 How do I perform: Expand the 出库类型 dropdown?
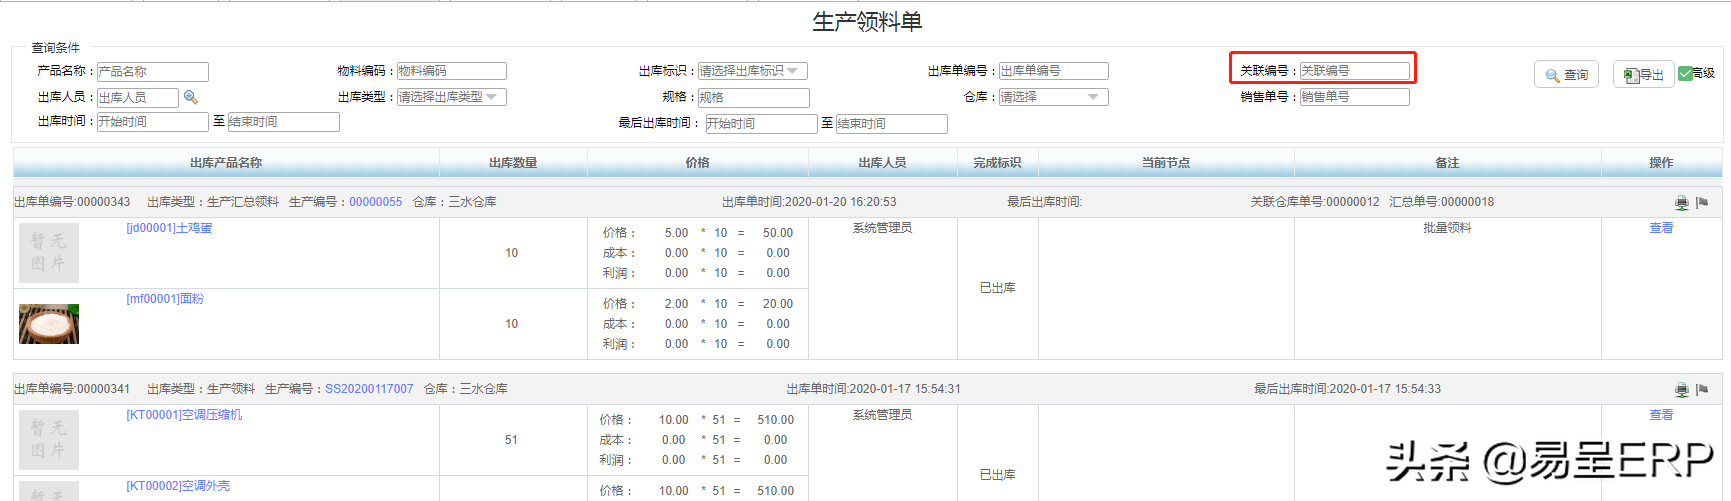pos(451,97)
